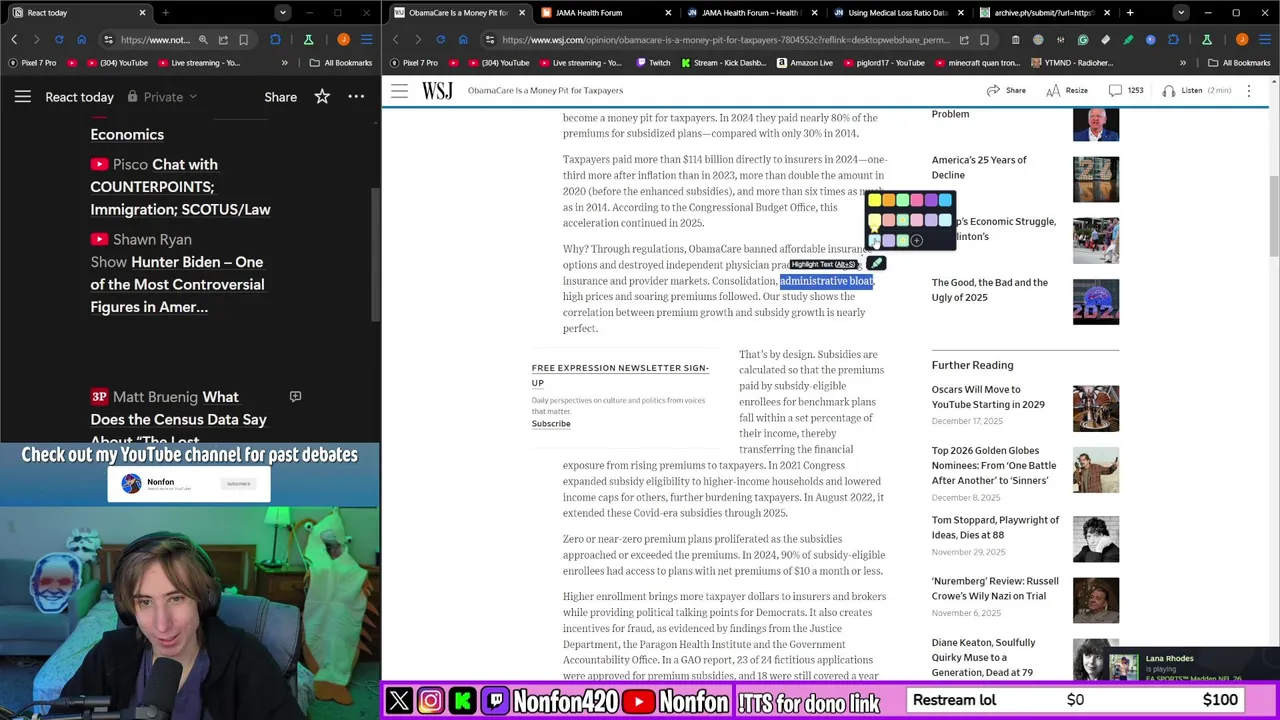
Task: Click the Notion window address bar URL
Action: point(155,40)
